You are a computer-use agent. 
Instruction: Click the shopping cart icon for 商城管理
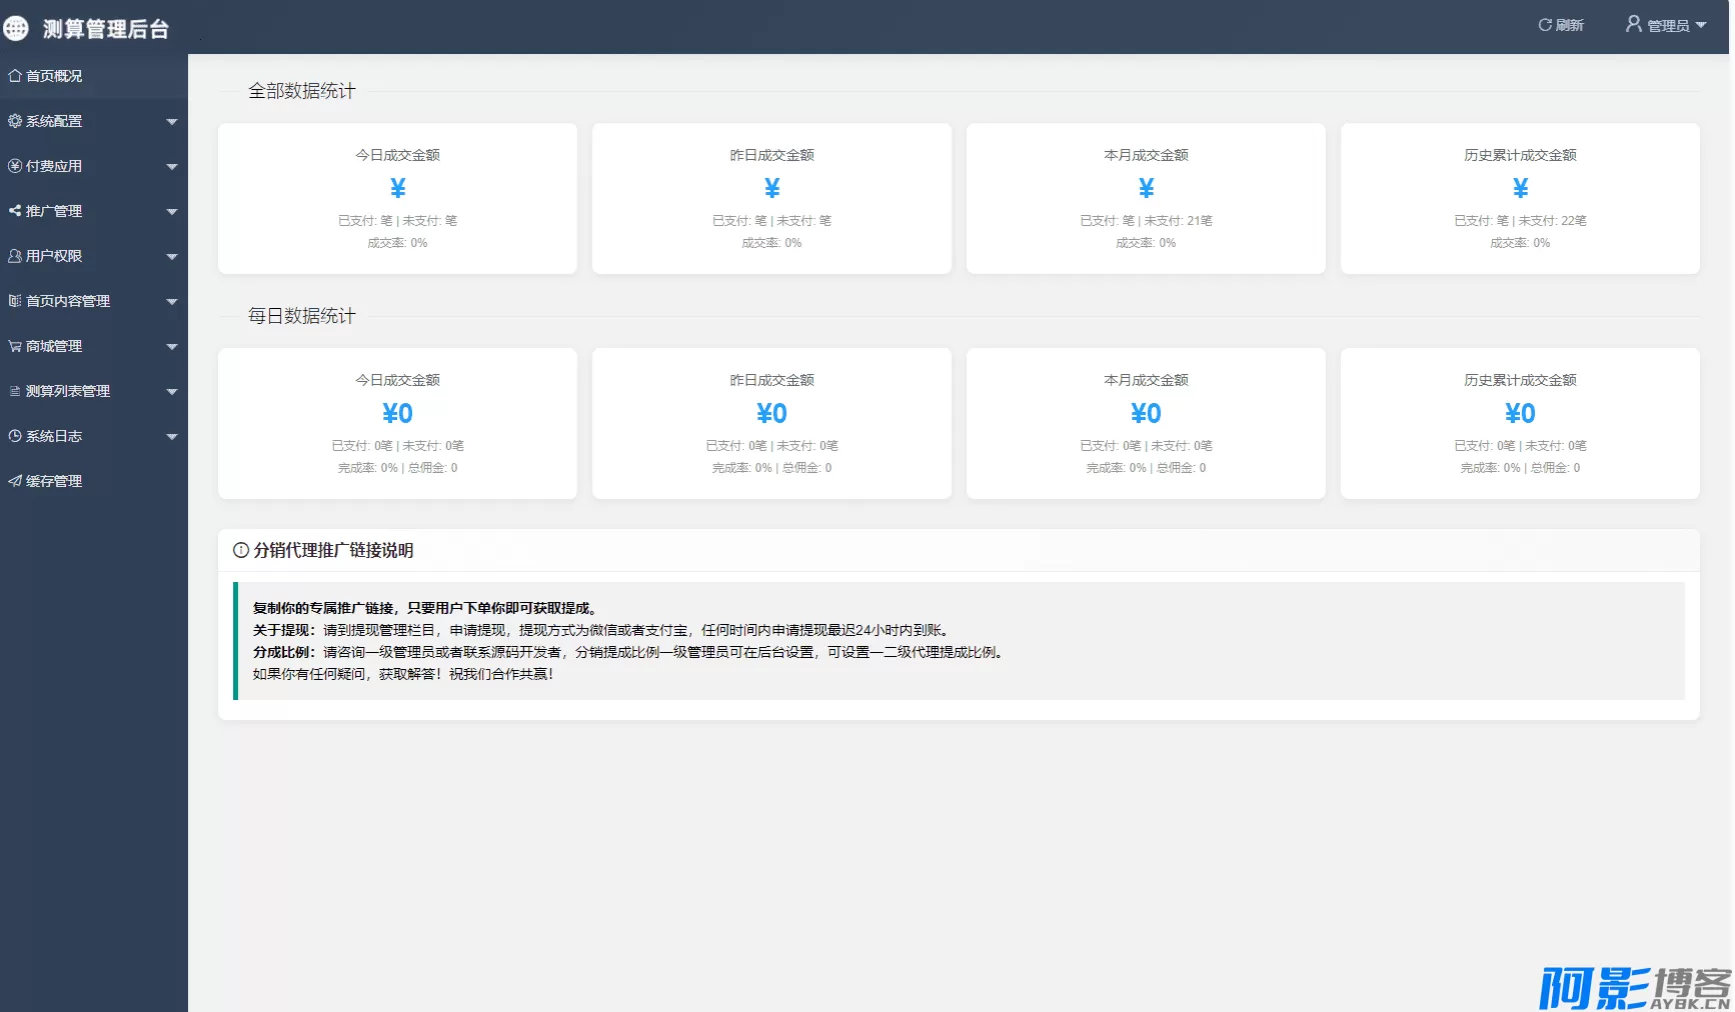point(15,346)
